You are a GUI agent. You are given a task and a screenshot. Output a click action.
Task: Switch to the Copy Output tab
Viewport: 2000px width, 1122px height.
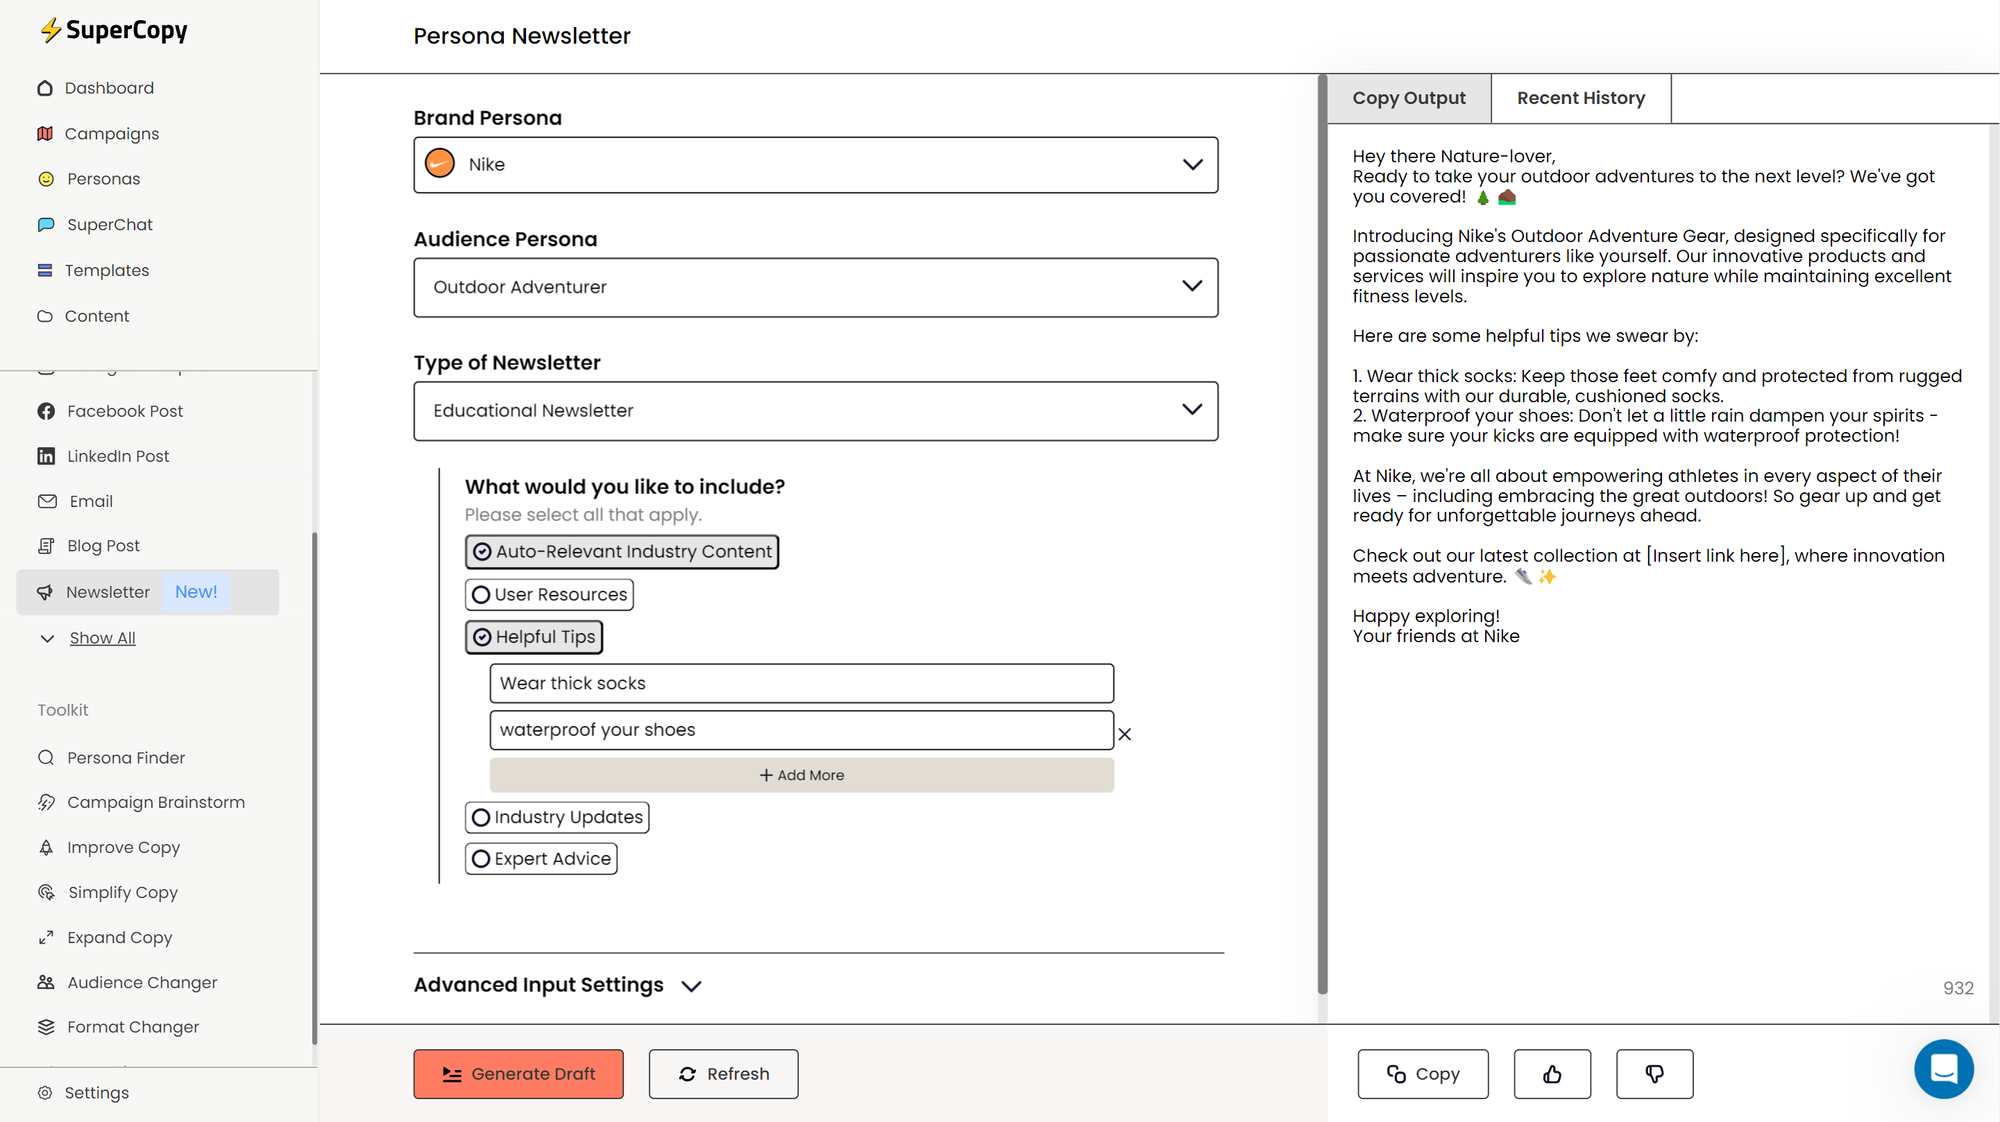(x=1409, y=98)
